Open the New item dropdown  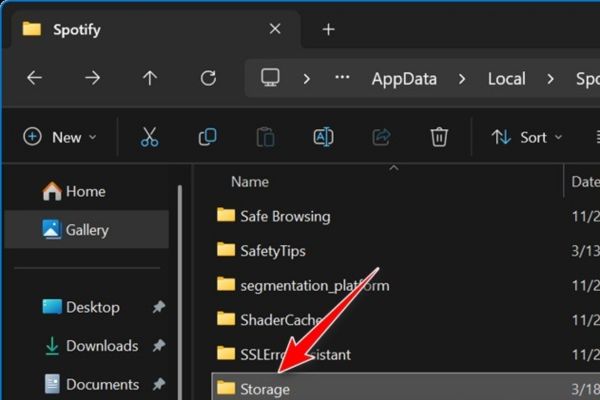pos(60,137)
